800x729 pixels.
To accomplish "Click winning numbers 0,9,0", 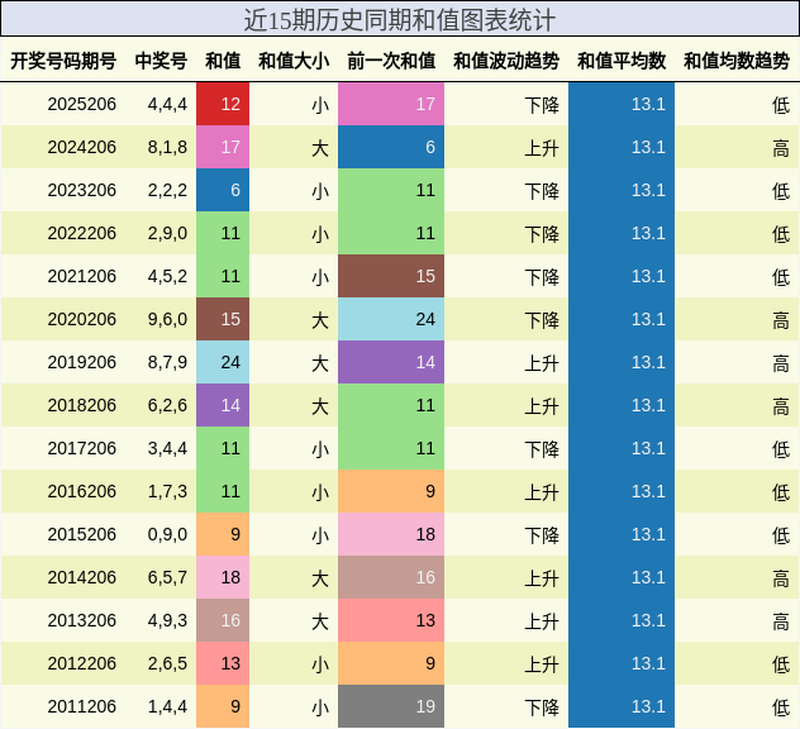I will [167, 534].
